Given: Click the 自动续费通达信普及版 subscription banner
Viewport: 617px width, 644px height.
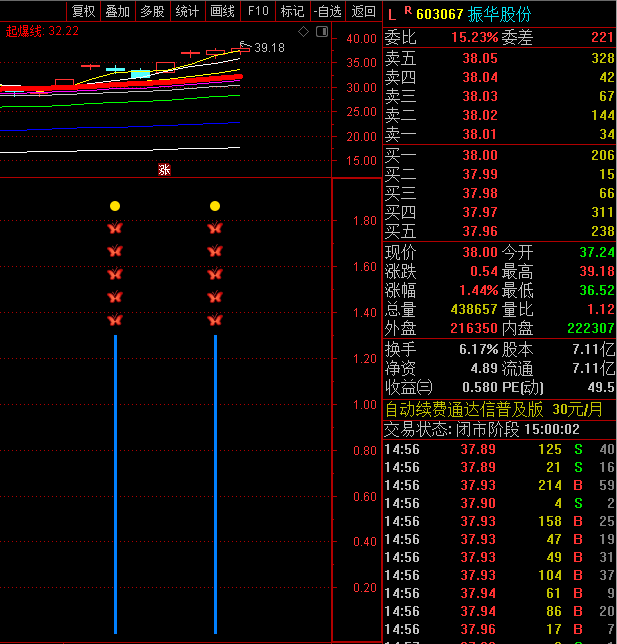Looking at the screenshot, I should 465,408.
